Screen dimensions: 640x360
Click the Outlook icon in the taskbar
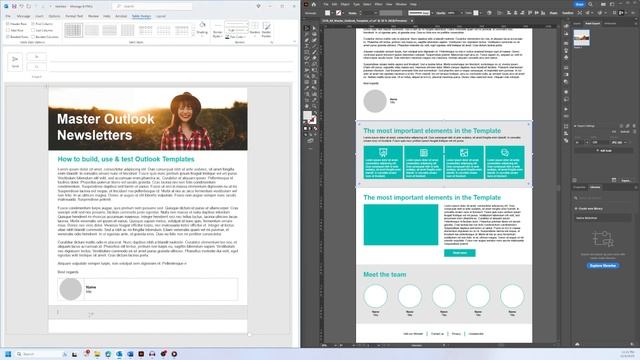coord(119,354)
